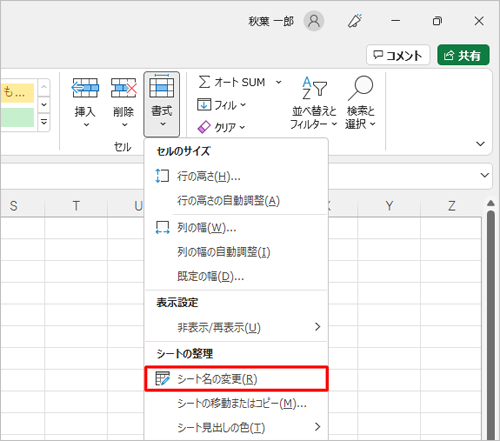Screen dimensions: 500x441
Task: Minimize the Excel window
Action: pyautogui.click(x=396, y=21)
